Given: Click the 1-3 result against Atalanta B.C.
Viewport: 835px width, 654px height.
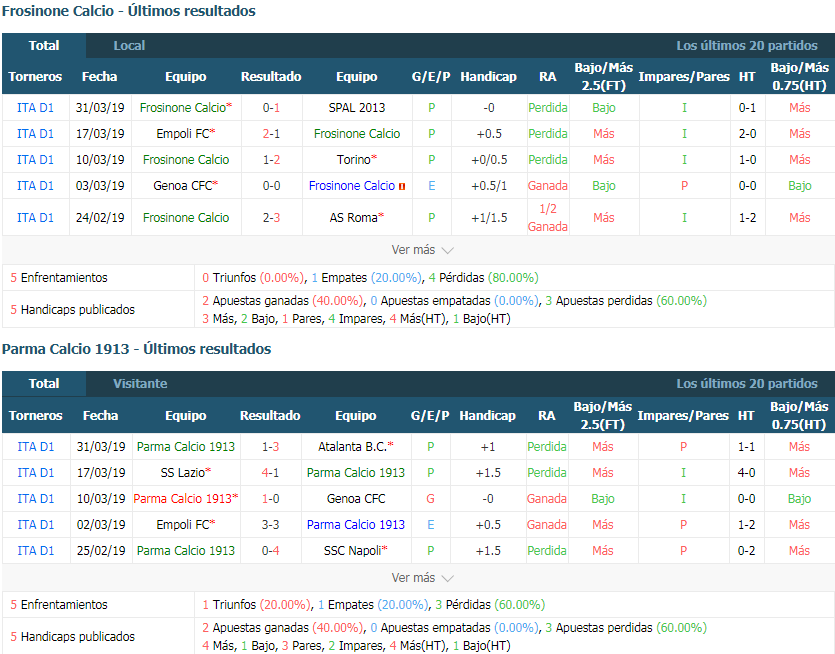Looking at the screenshot, I should [x=271, y=447].
